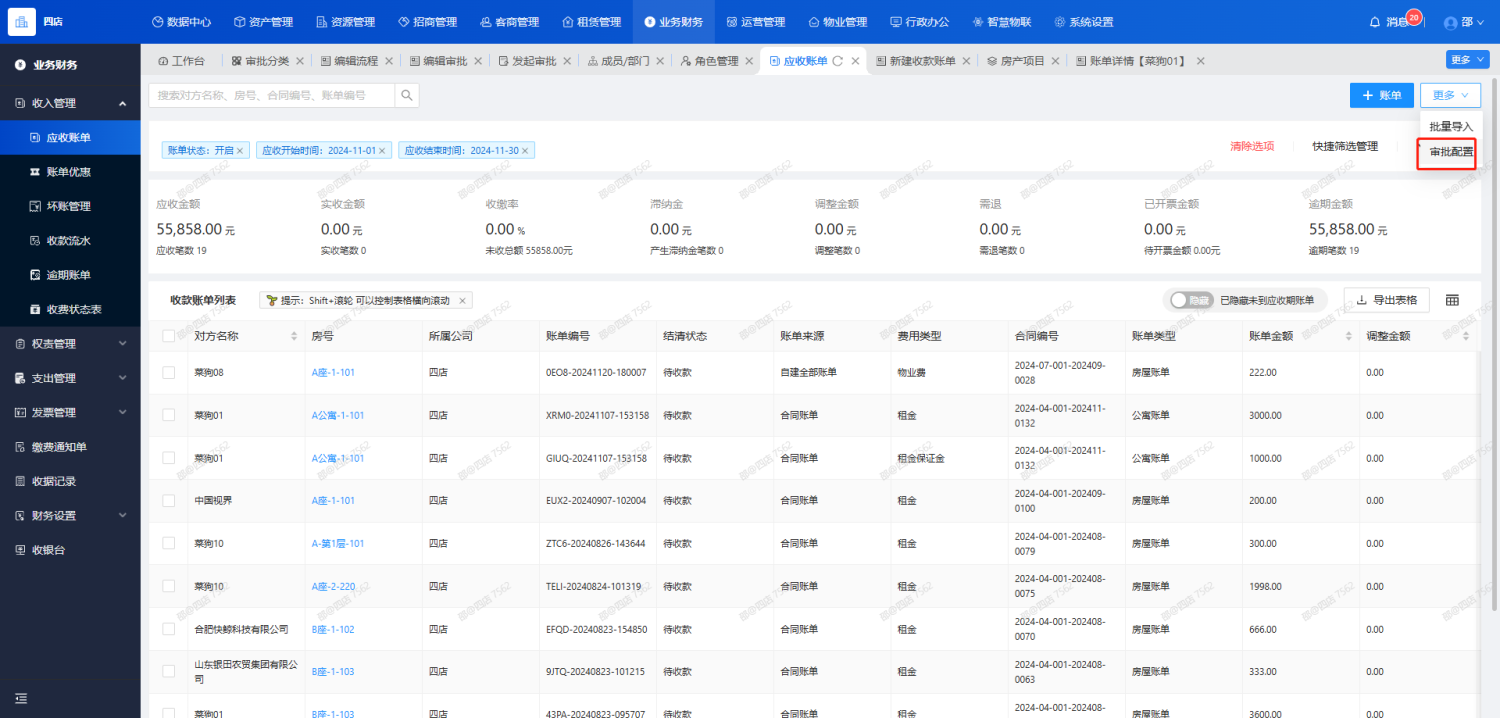1500x718 pixels.
Task: Open 快捷筛选管理
Action: [x=1345, y=146]
